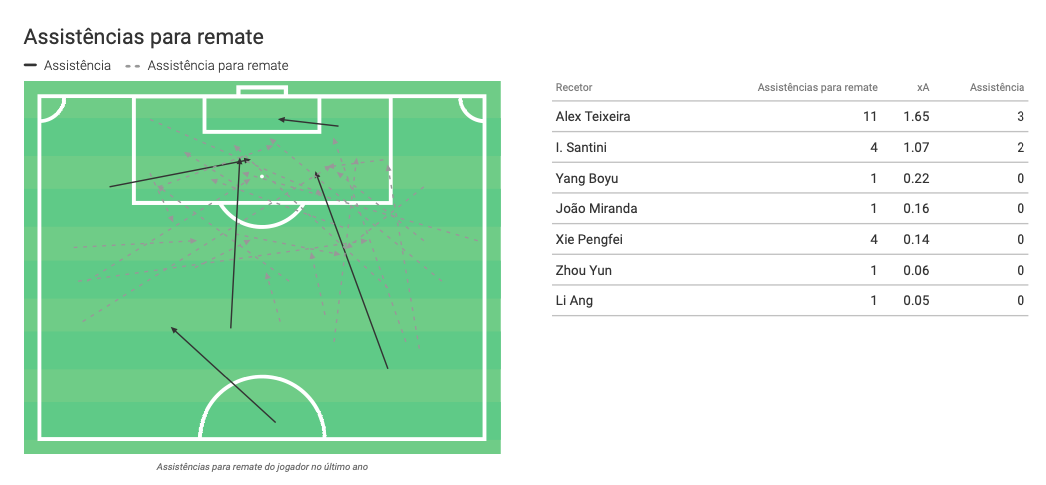Sort by the xA column header
1046x485 pixels.
[x=923, y=87]
